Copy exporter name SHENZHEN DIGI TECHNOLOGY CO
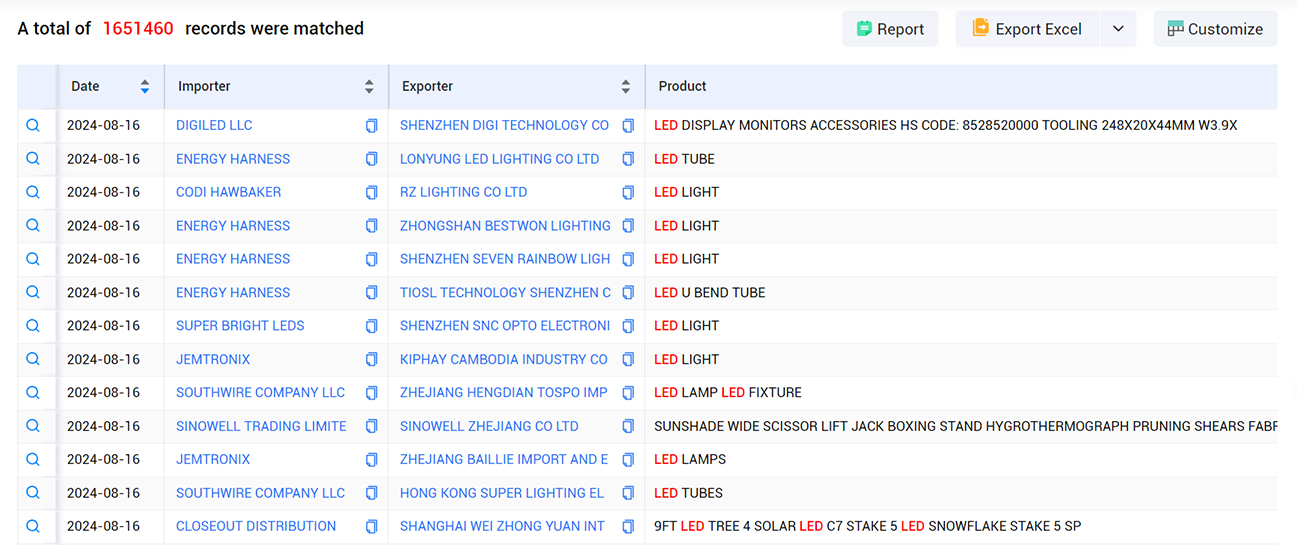Viewport: 1297px width, 545px height. pos(628,126)
